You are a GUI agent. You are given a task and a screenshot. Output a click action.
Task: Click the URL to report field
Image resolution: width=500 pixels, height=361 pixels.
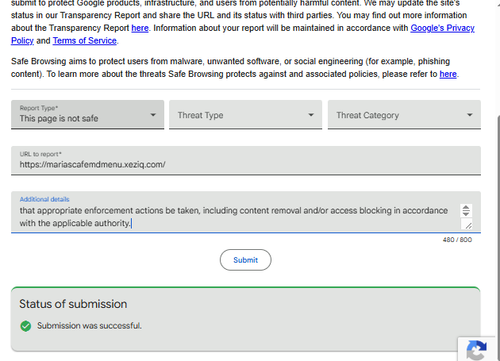click(246, 160)
